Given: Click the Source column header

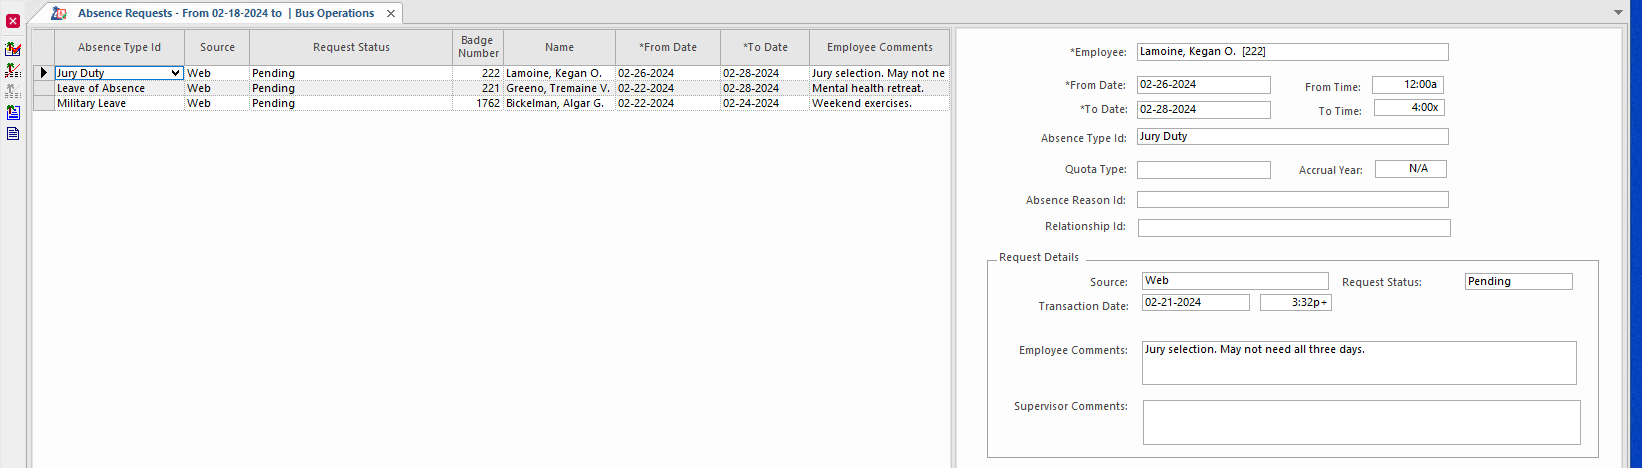Looking at the screenshot, I should click(217, 47).
